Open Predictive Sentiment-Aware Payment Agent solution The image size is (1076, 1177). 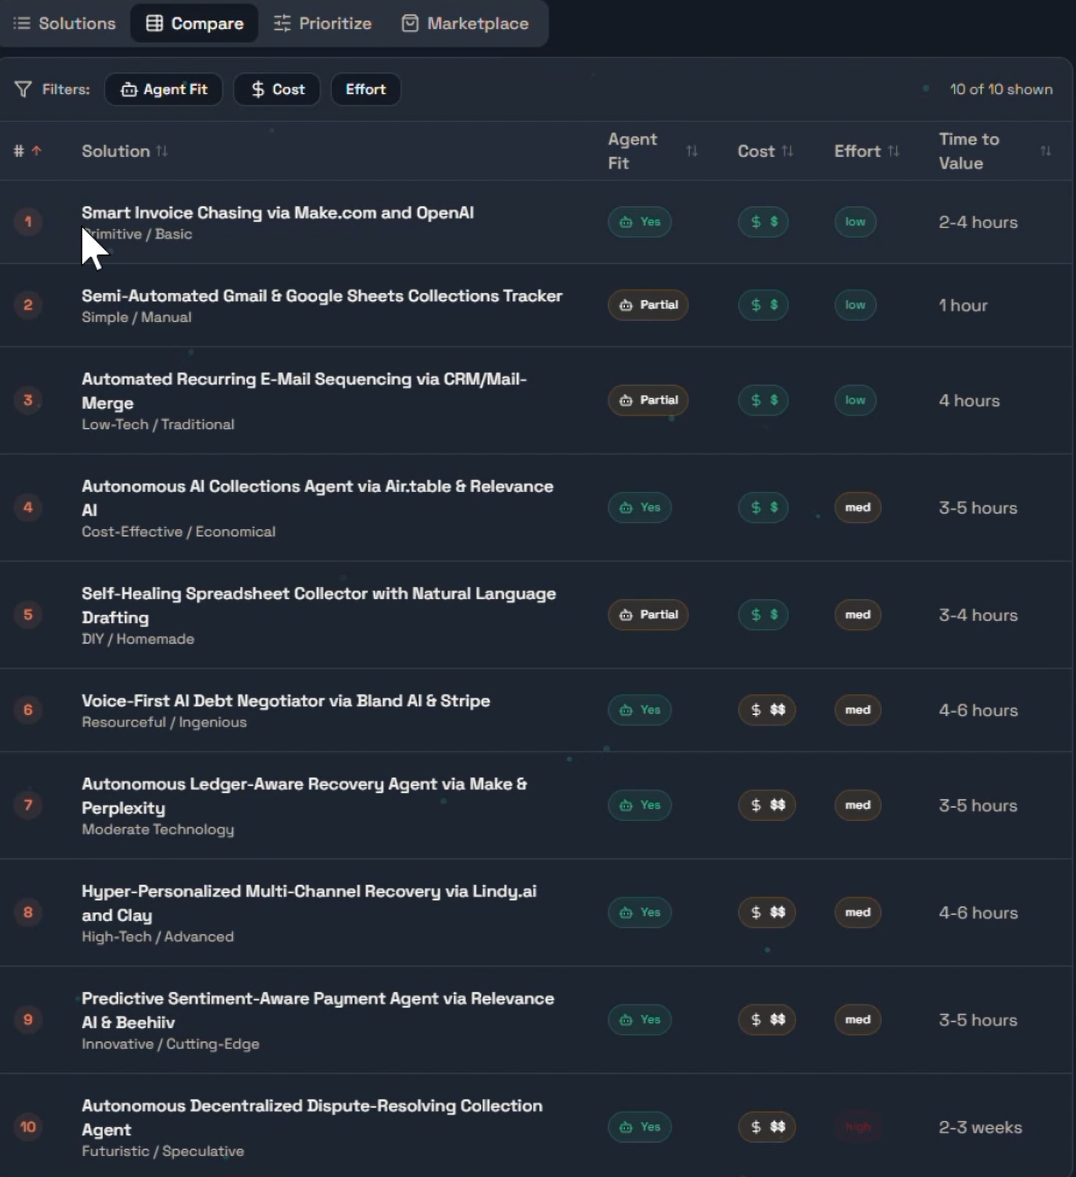coord(318,1010)
